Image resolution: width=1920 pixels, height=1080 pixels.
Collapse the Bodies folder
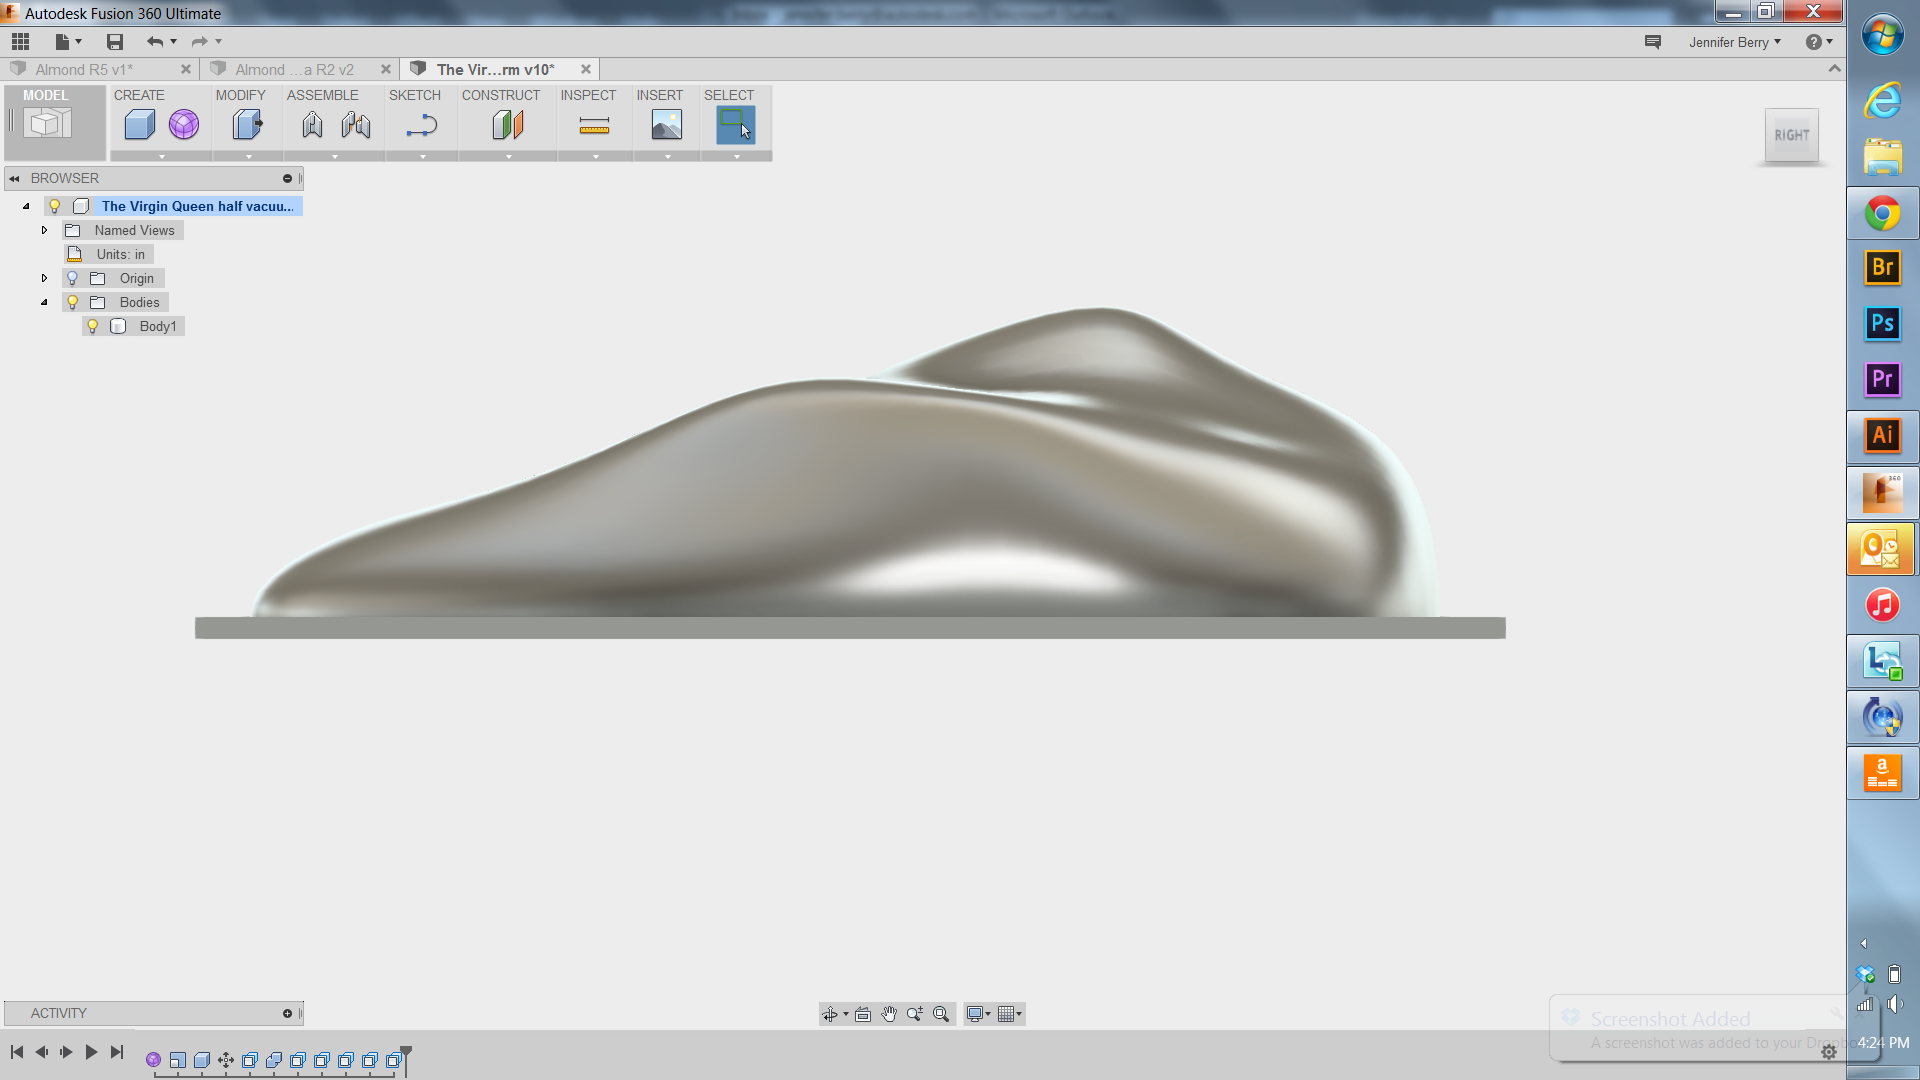pos(44,302)
